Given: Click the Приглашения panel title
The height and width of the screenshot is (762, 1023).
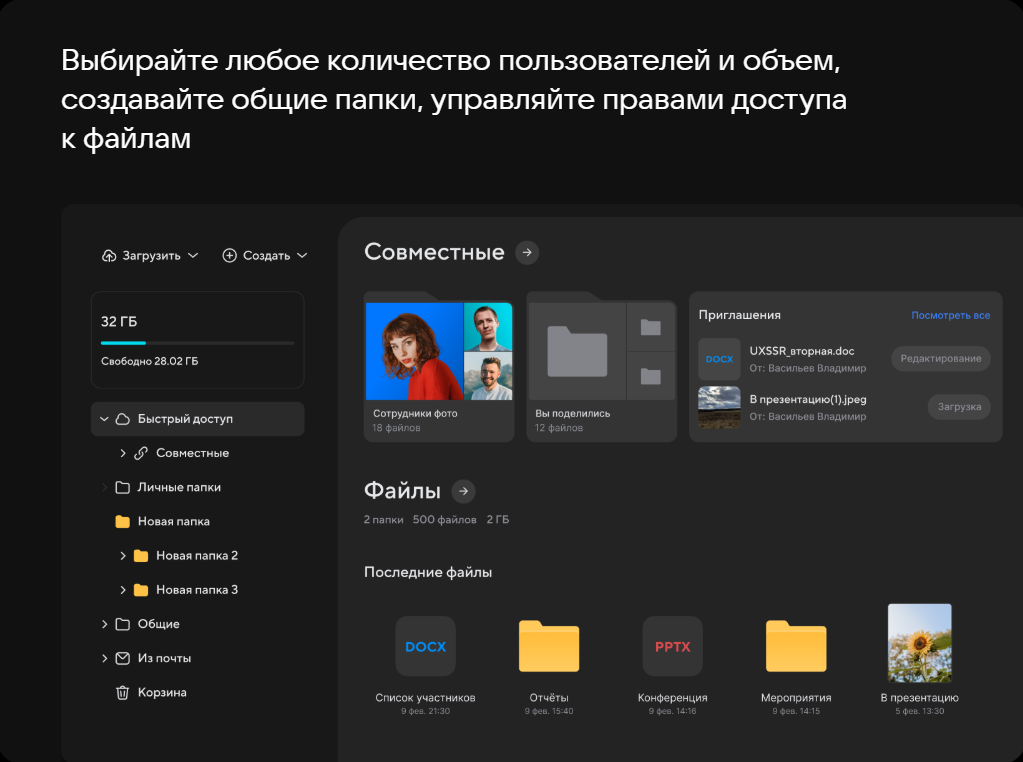Looking at the screenshot, I should [x=740, y=315].
